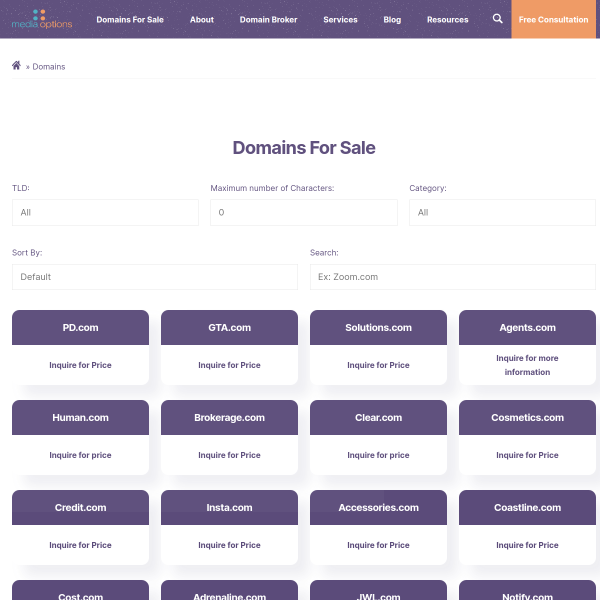Click Inquire for Price under Cosmetics.com
This screenshot has width=600, height=600.
point(527,455)
